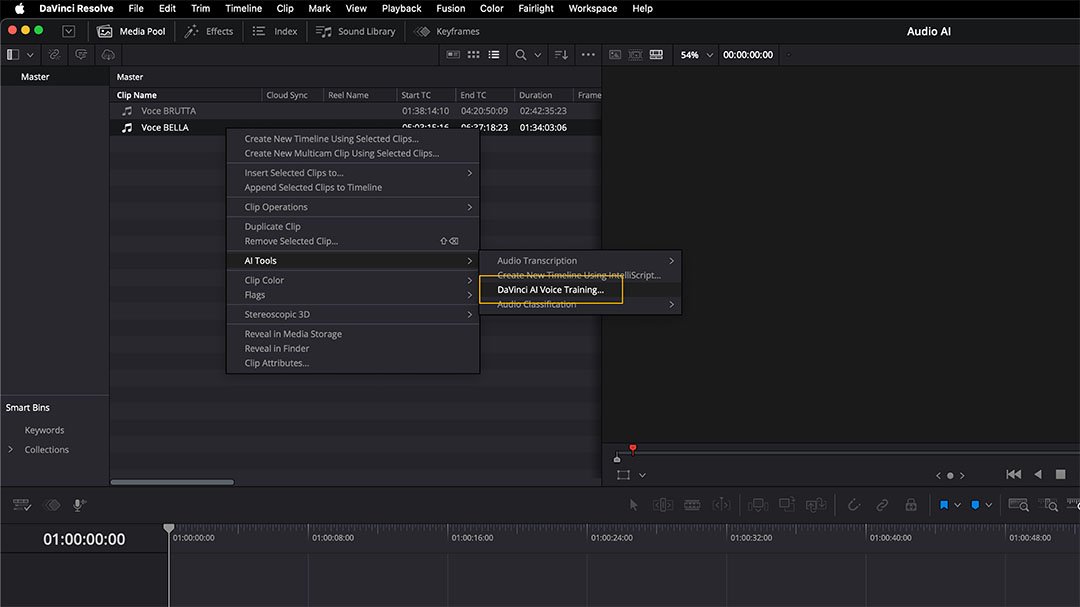Click the sync bin comments icon
Viewport: 1080px width, 607px height.
coord(81,54)
